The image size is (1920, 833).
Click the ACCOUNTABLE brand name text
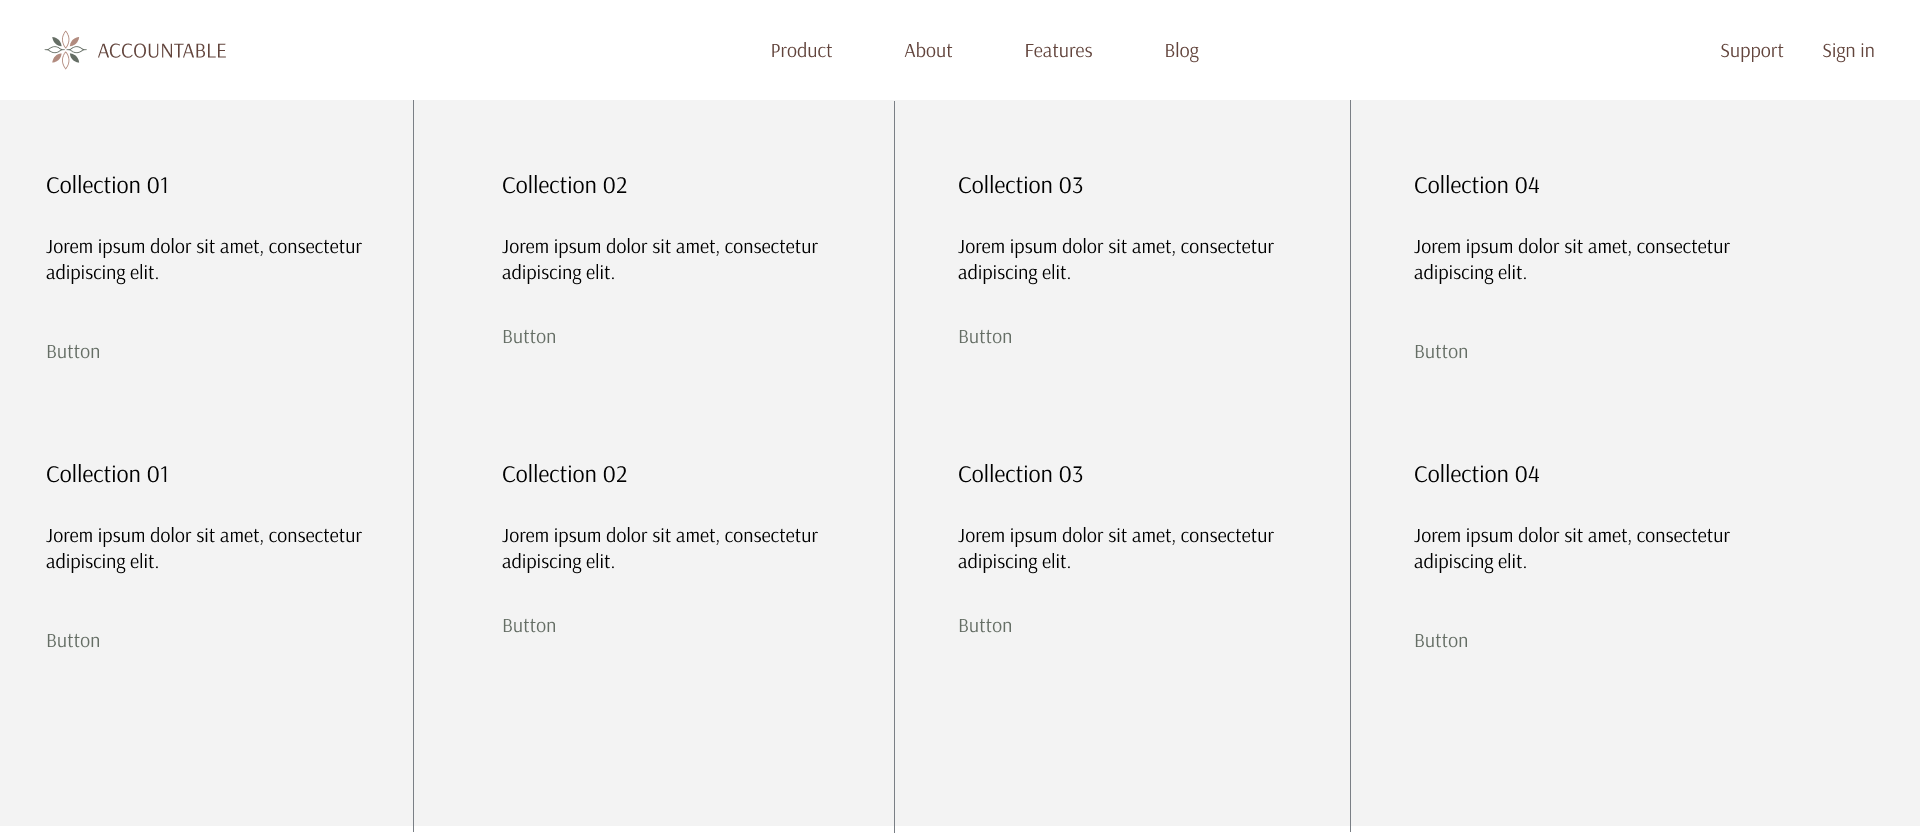(x=162, y=51)
